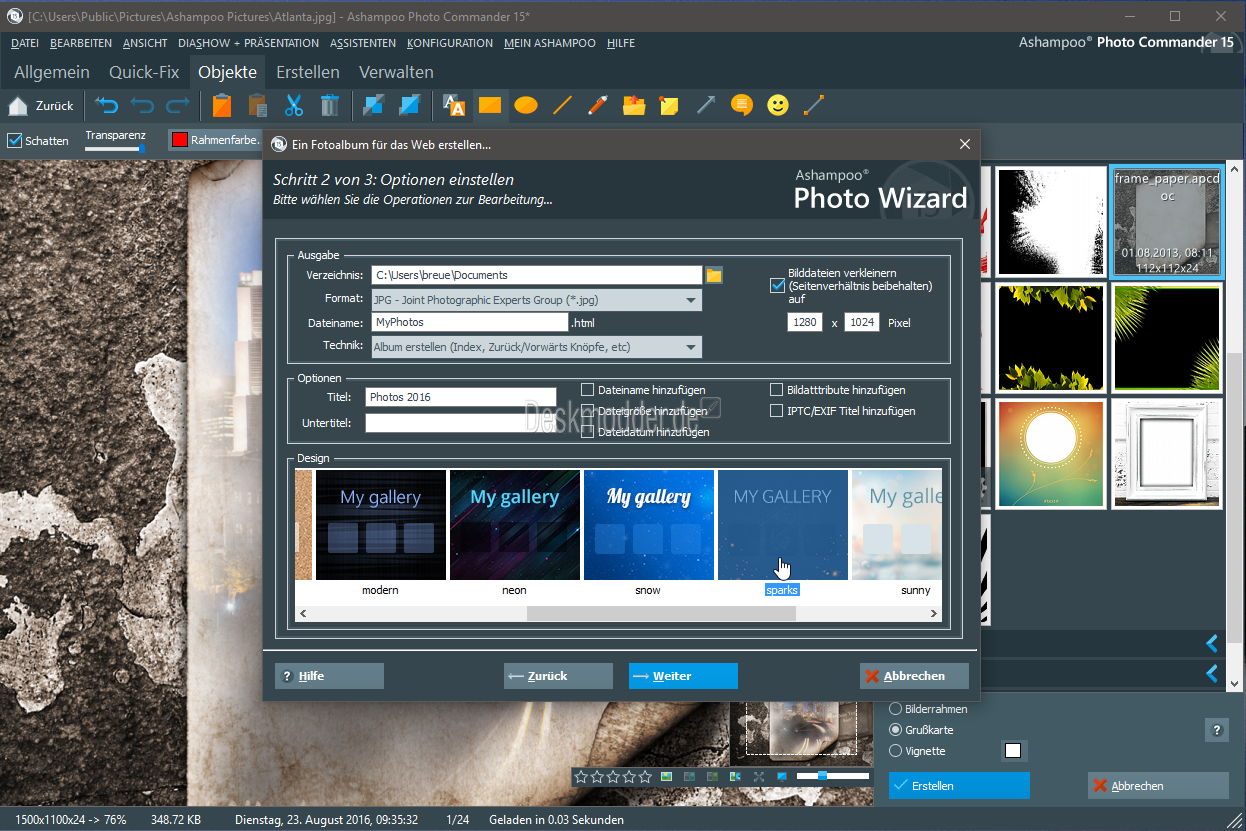Collapse upper right panel with blue chevron
The height and width of the screenshot is (831, 1246).
click(x=1212, y=644)
